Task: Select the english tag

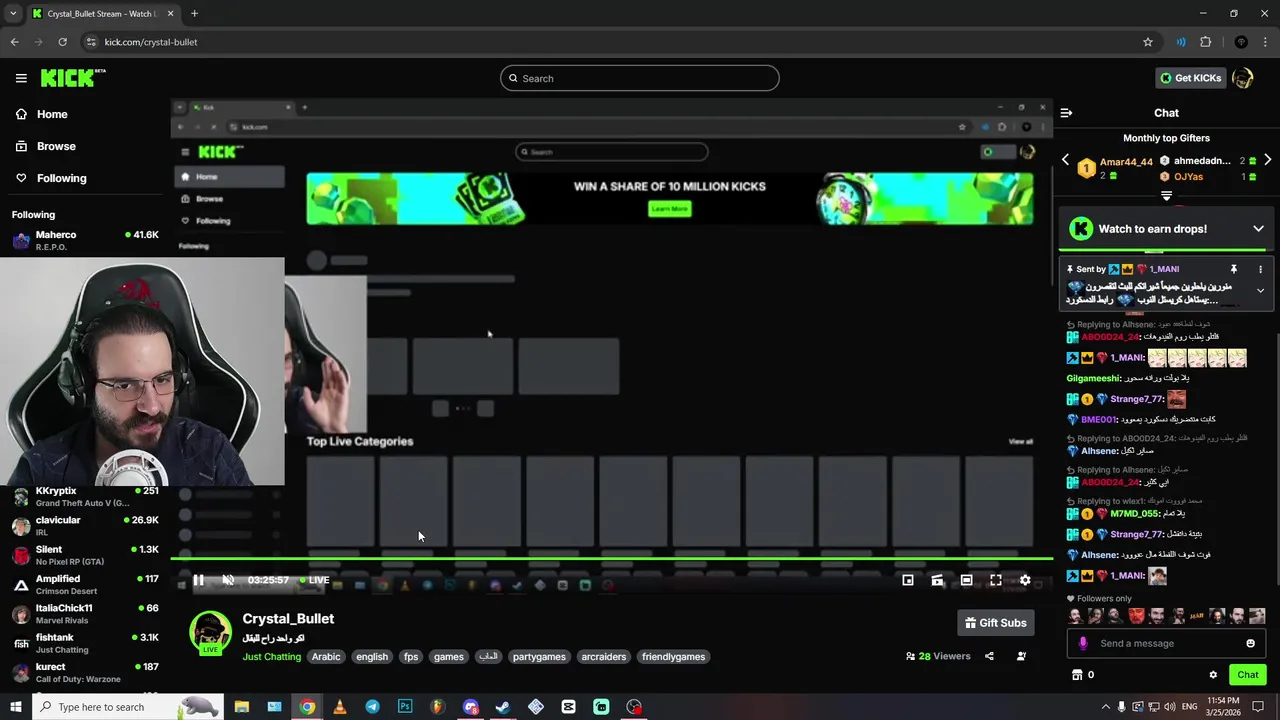Action: (x=371, y=657)
